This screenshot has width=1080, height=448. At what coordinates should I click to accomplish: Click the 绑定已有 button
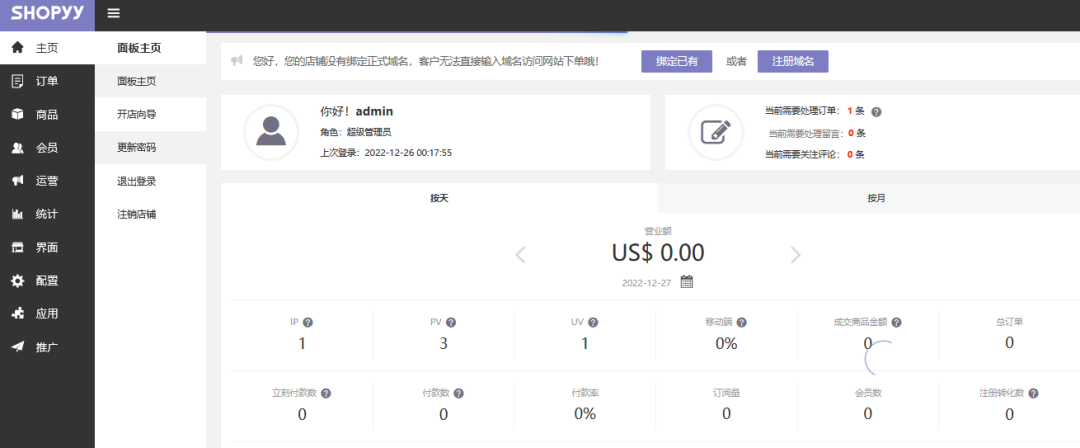click(x=676, y=61)
